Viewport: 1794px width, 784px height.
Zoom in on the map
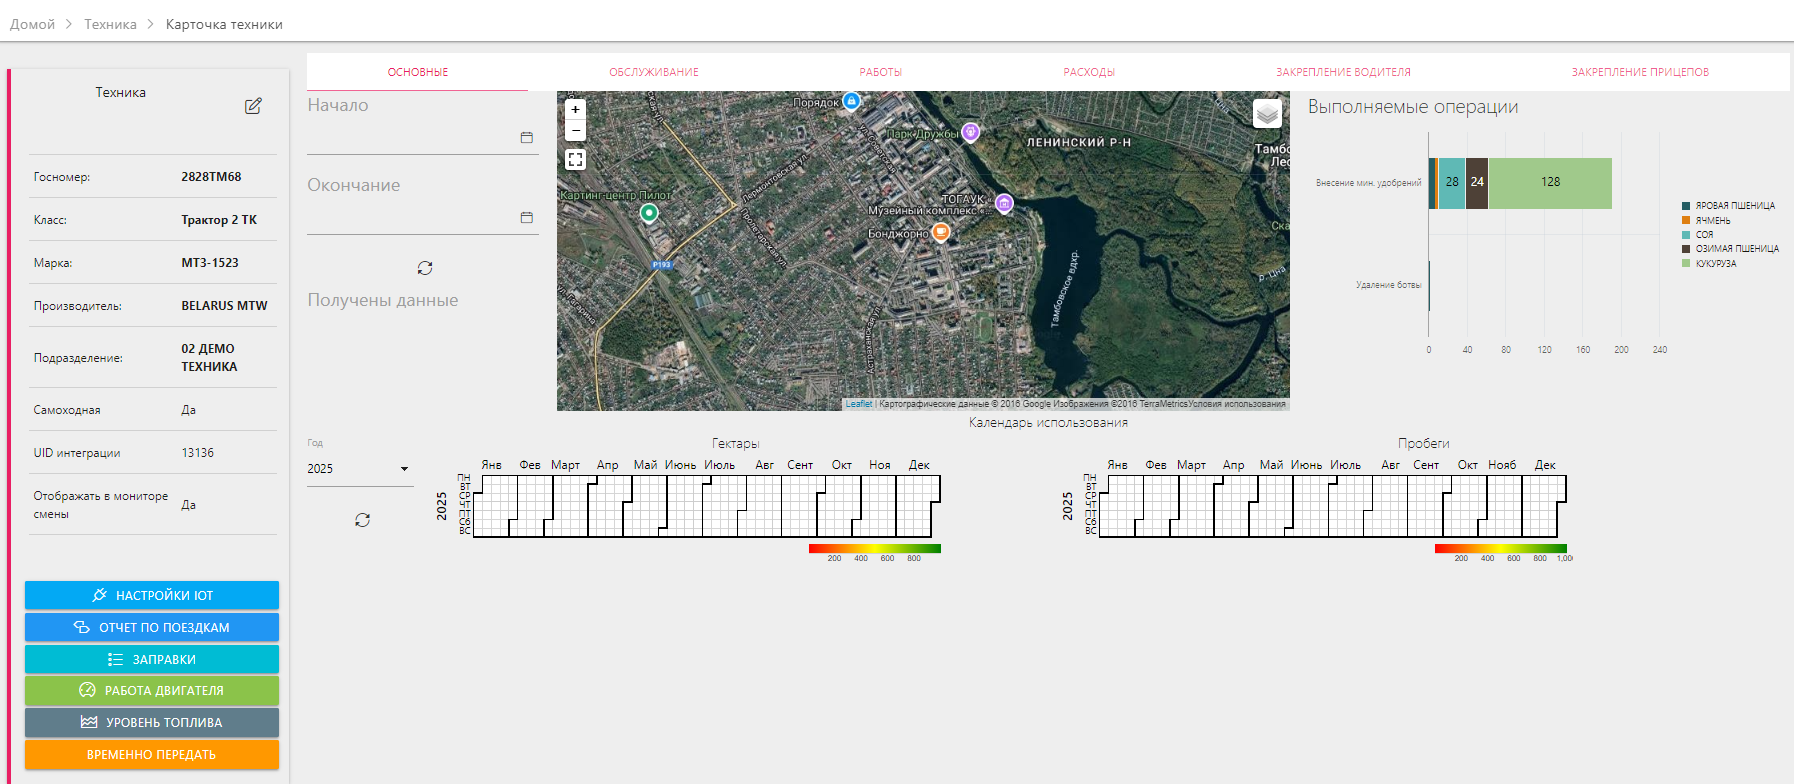tap(575, 110)
